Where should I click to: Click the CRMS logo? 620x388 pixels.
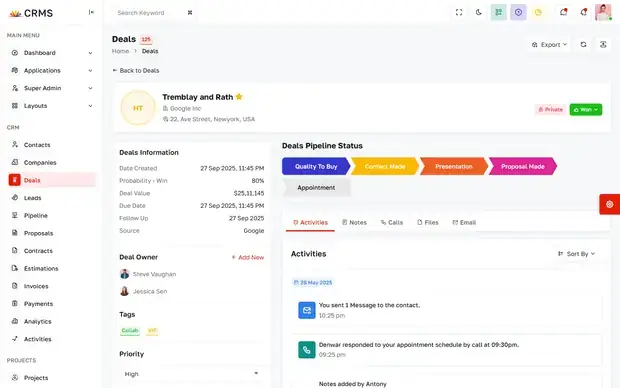[x=31, y=13]
